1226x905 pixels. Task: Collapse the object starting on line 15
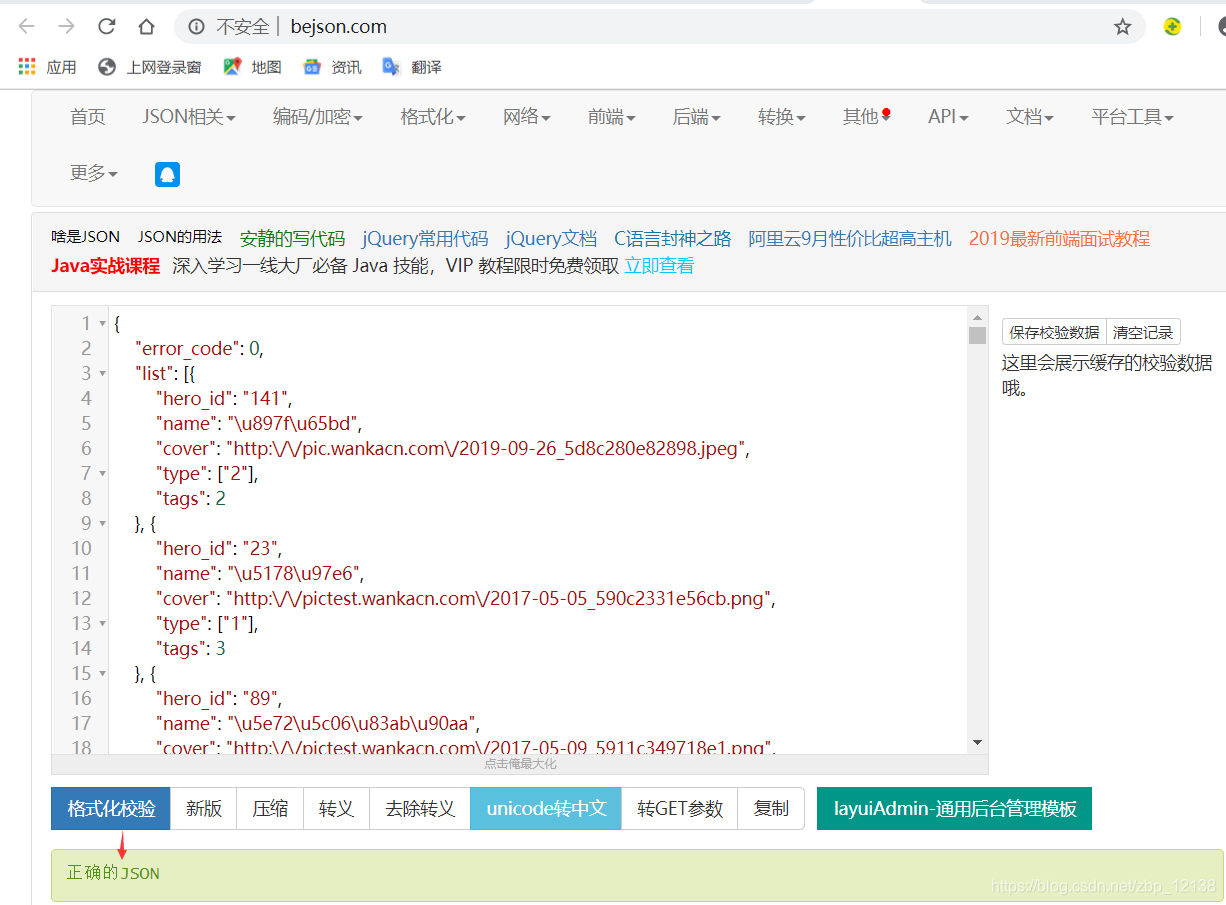pyautogui.click(x=103, y=674)
